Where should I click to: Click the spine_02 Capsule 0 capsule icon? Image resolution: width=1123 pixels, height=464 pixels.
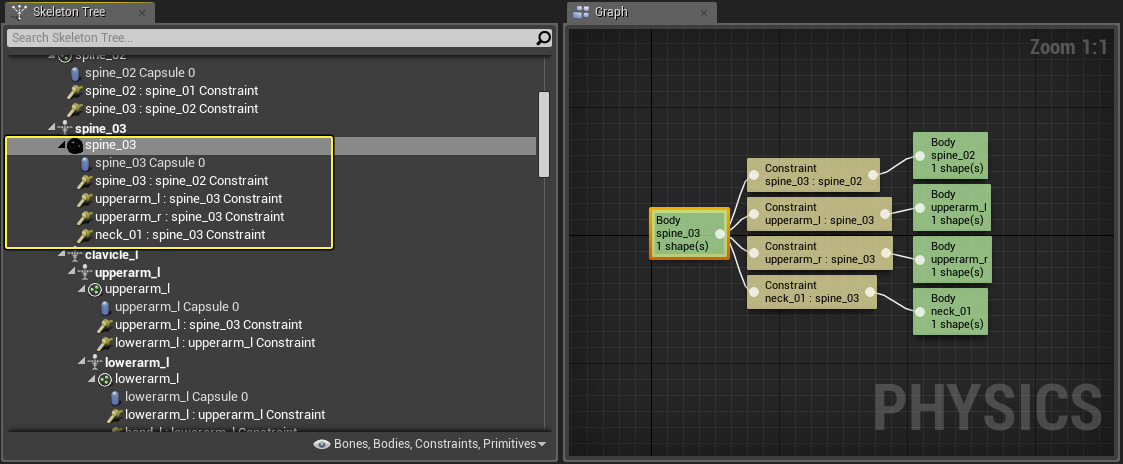75,73
